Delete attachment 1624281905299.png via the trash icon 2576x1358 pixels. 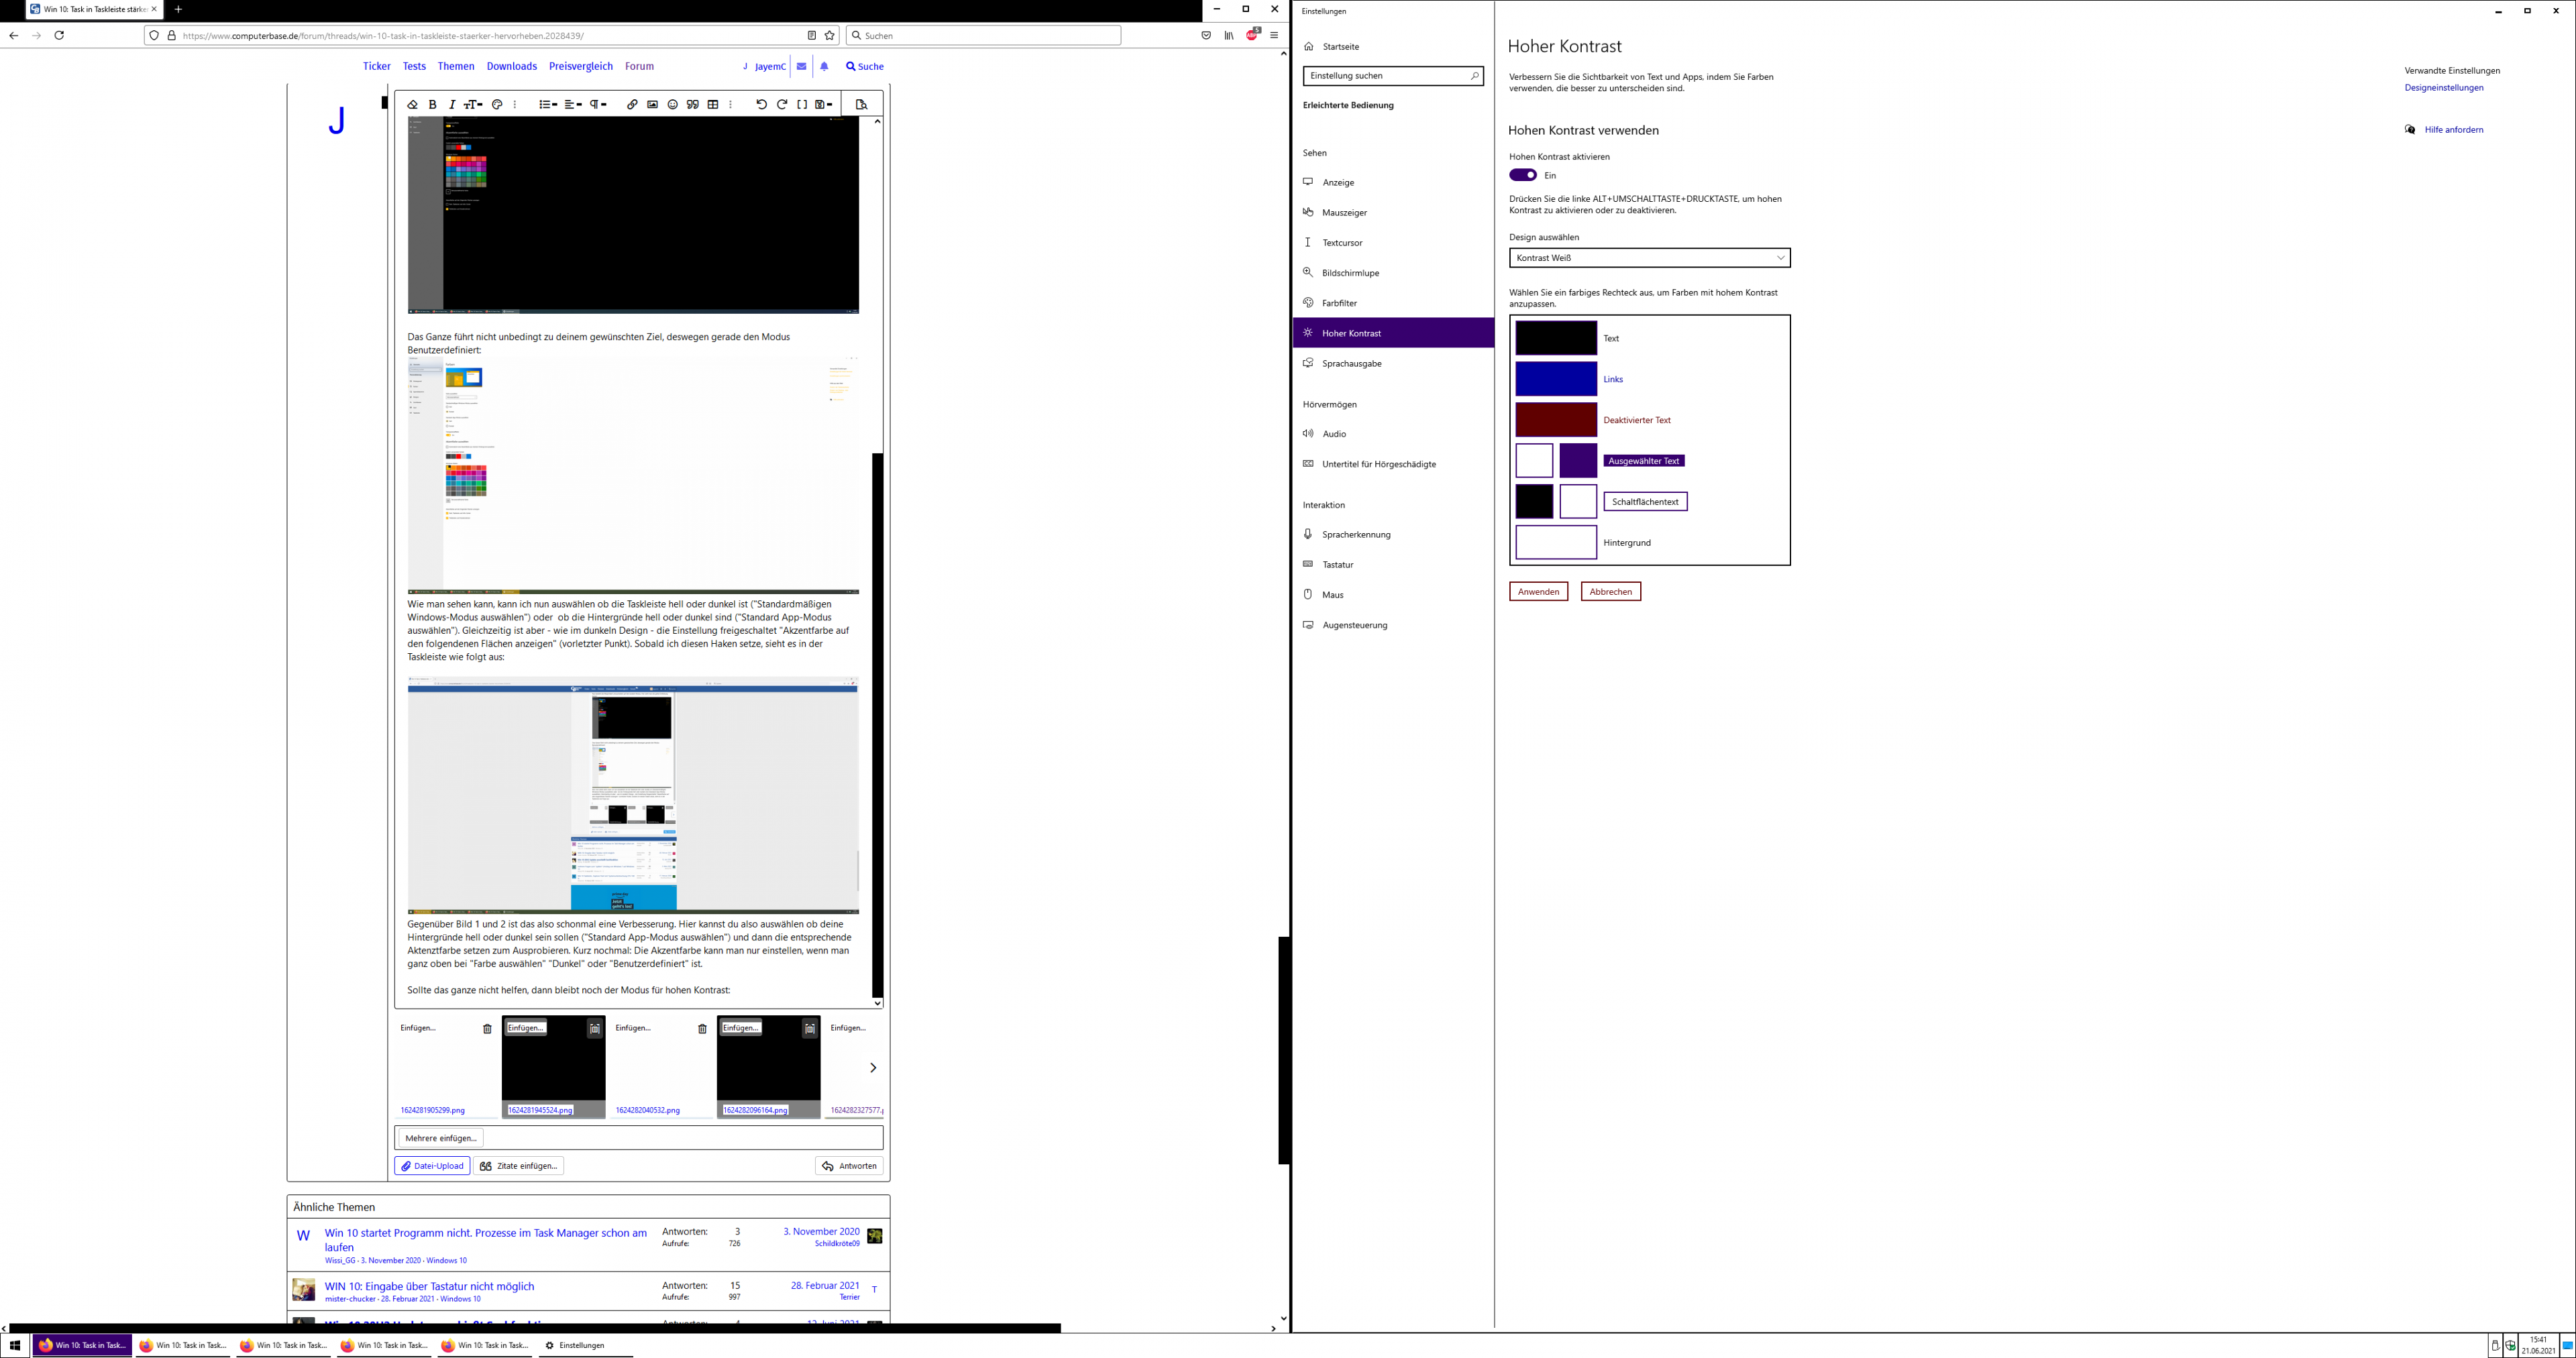tap(487, 1028)
